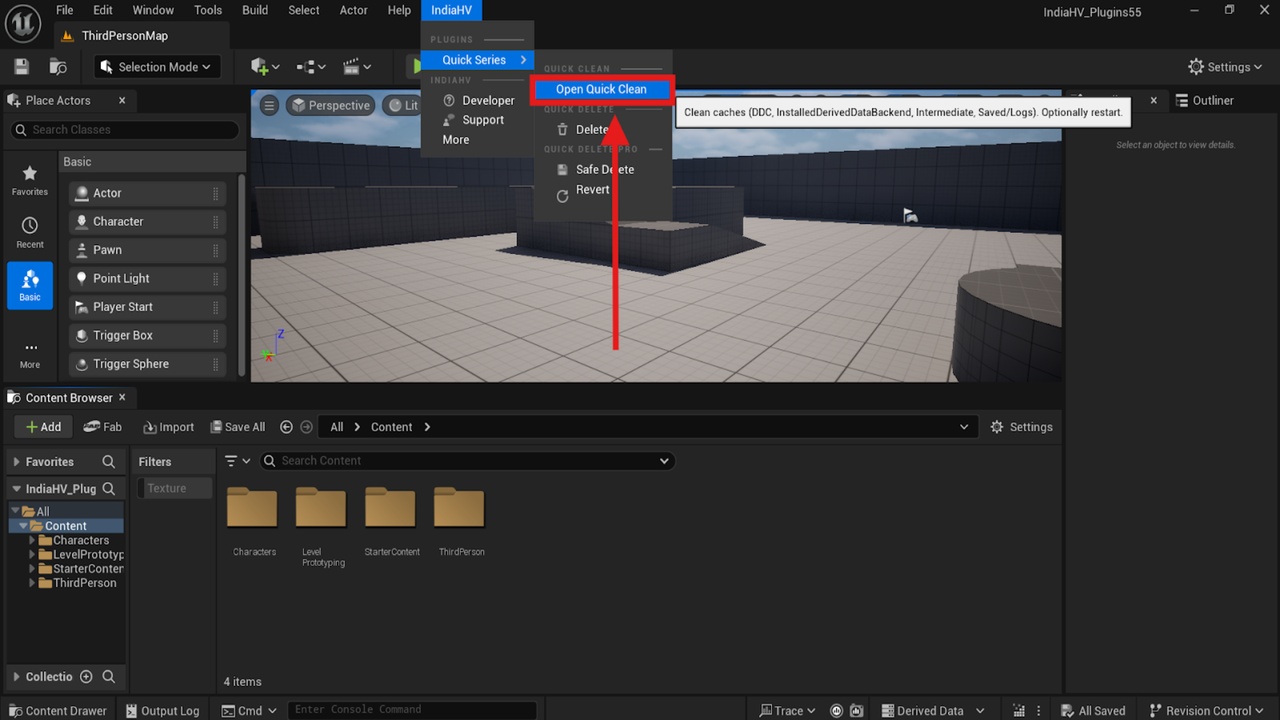Open the Window menu
This screenshot has height=720, width=1280.
pyautogui.click(x=153, y=10)
